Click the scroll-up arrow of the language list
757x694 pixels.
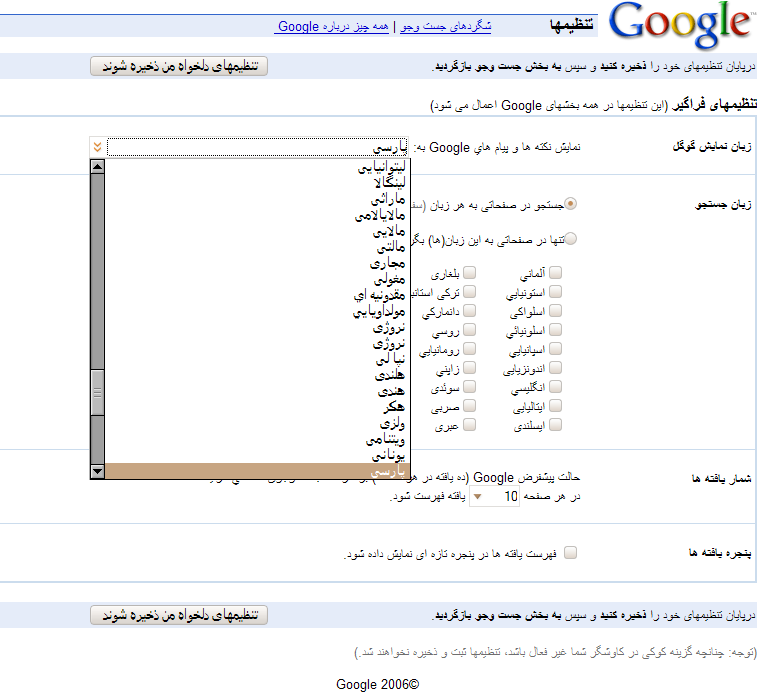[x=97, y=167]
